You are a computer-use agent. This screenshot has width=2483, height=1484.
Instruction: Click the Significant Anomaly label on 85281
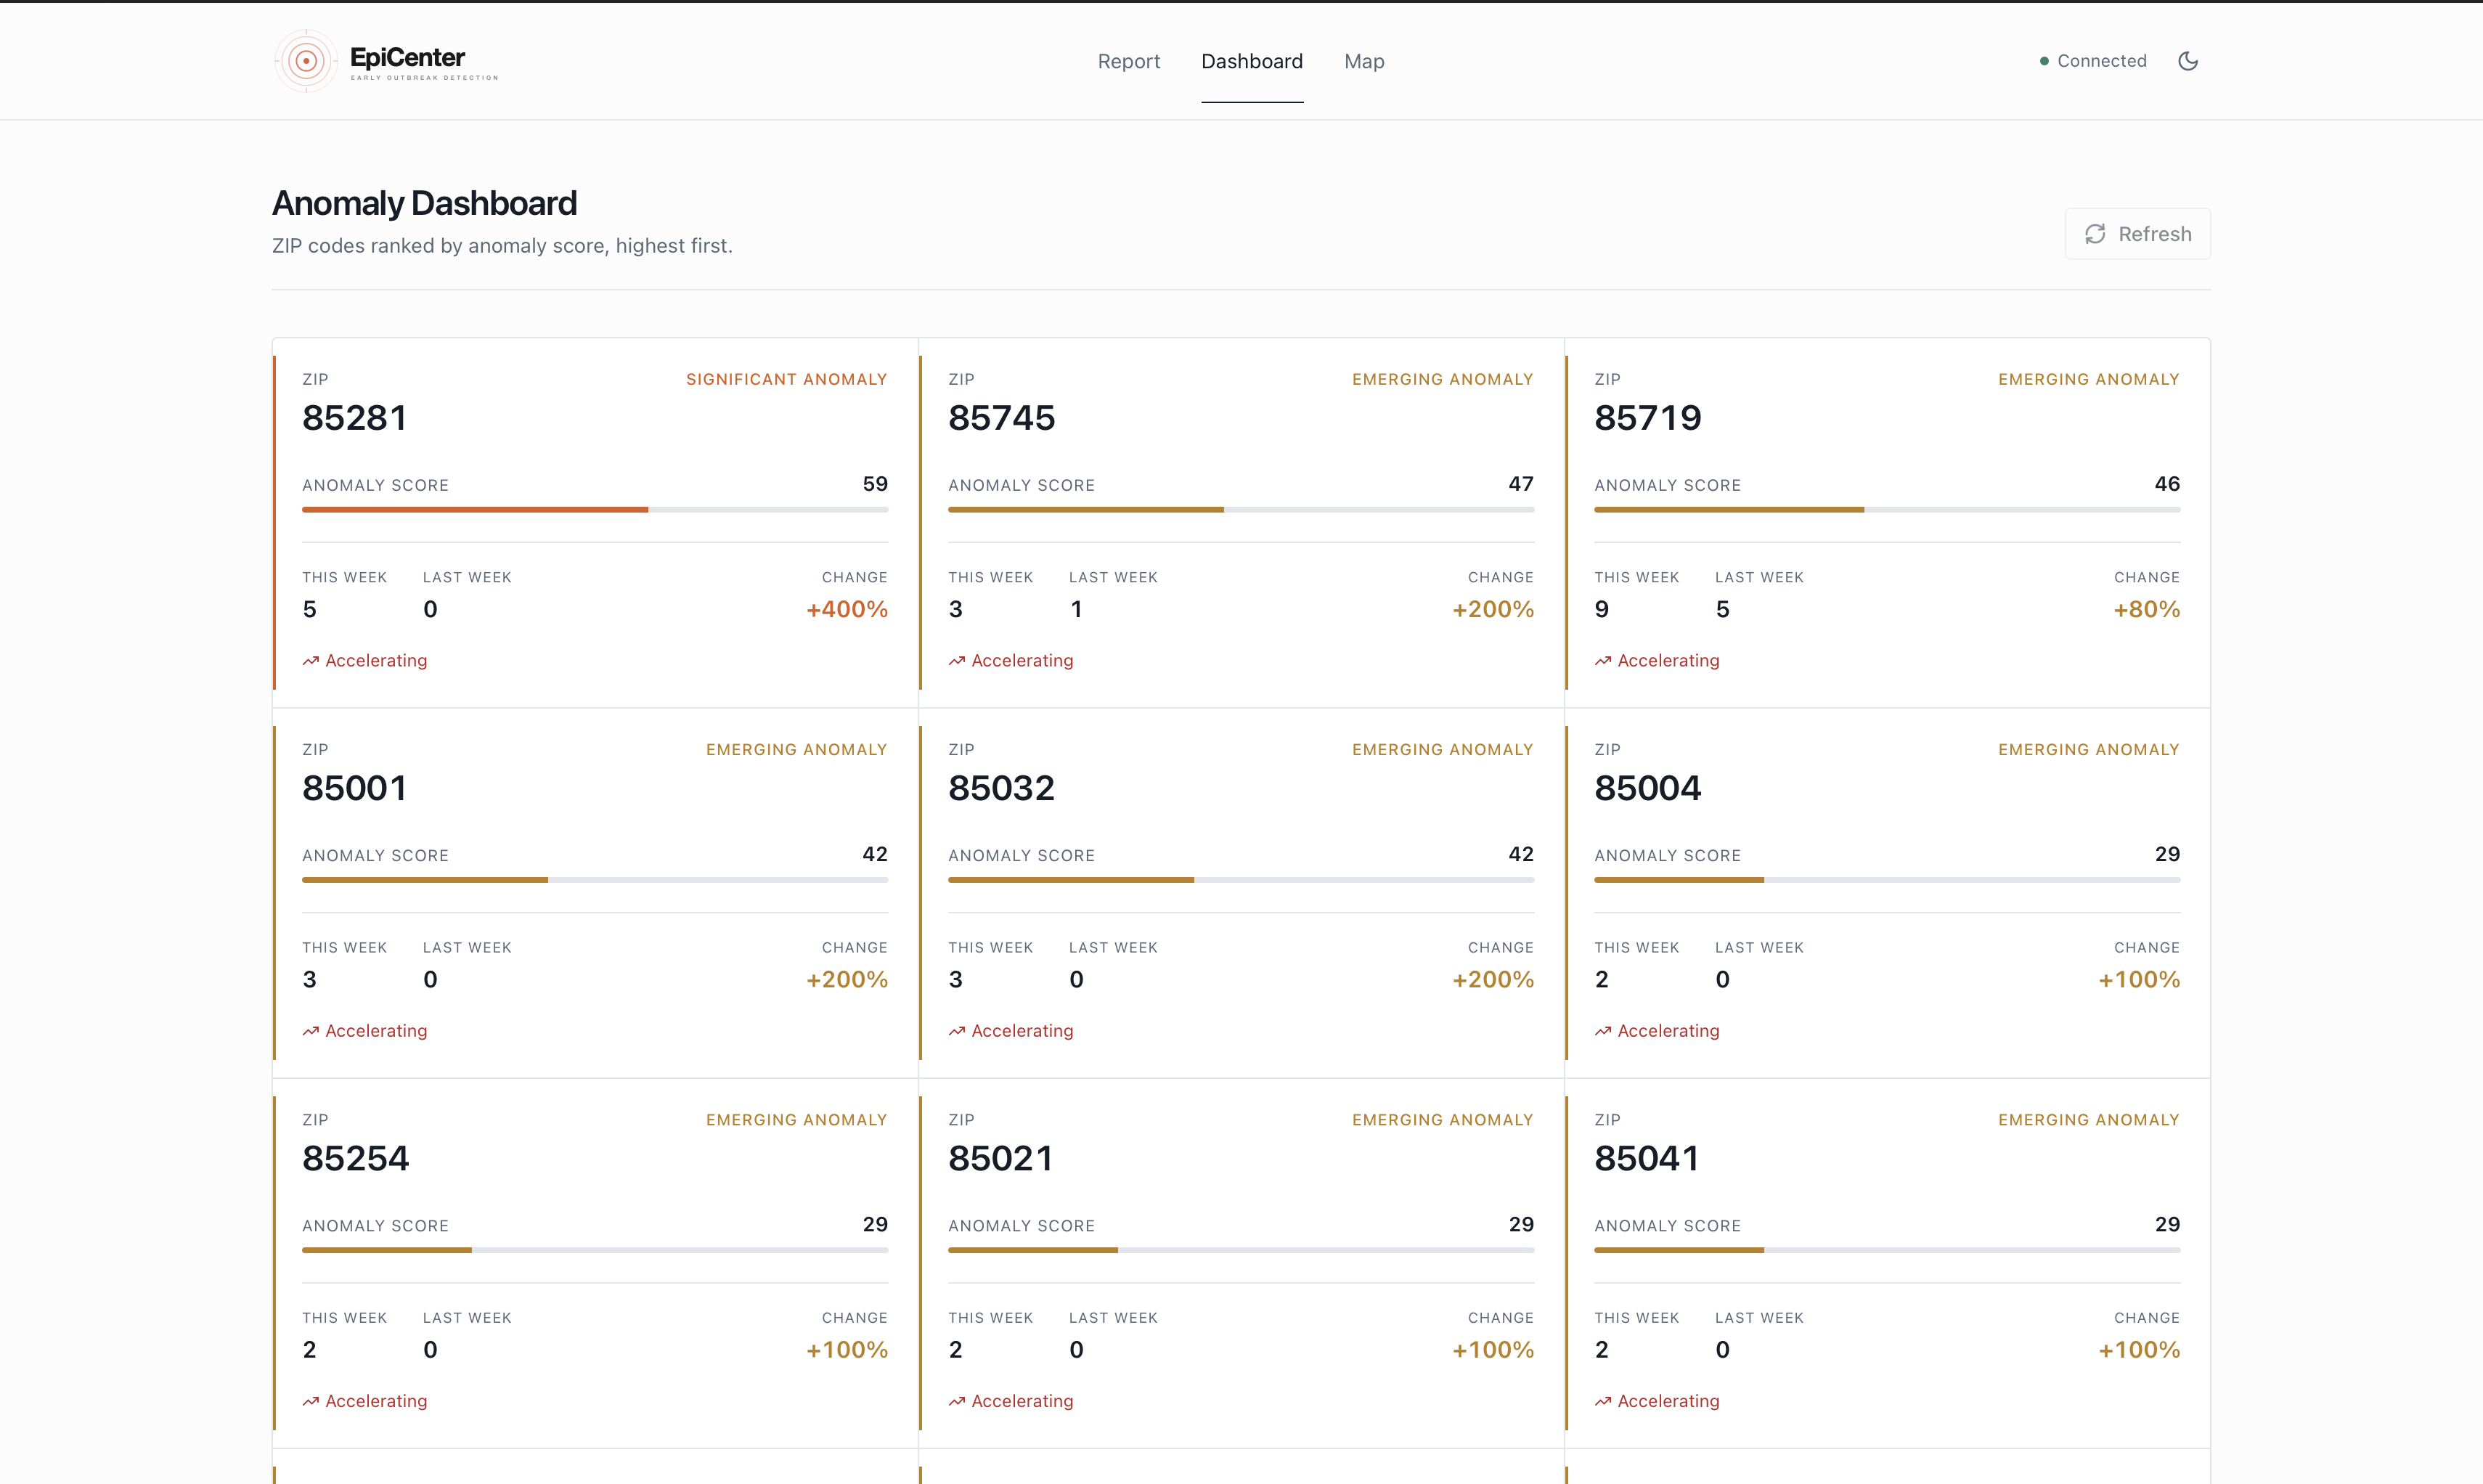786,379
